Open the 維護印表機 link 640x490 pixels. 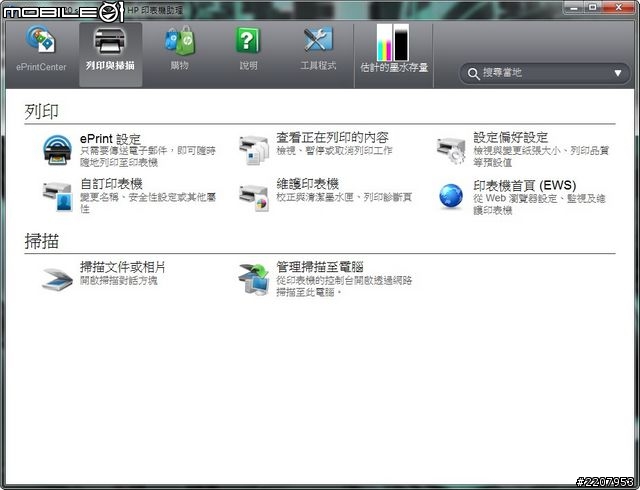[x=307, y=184]
